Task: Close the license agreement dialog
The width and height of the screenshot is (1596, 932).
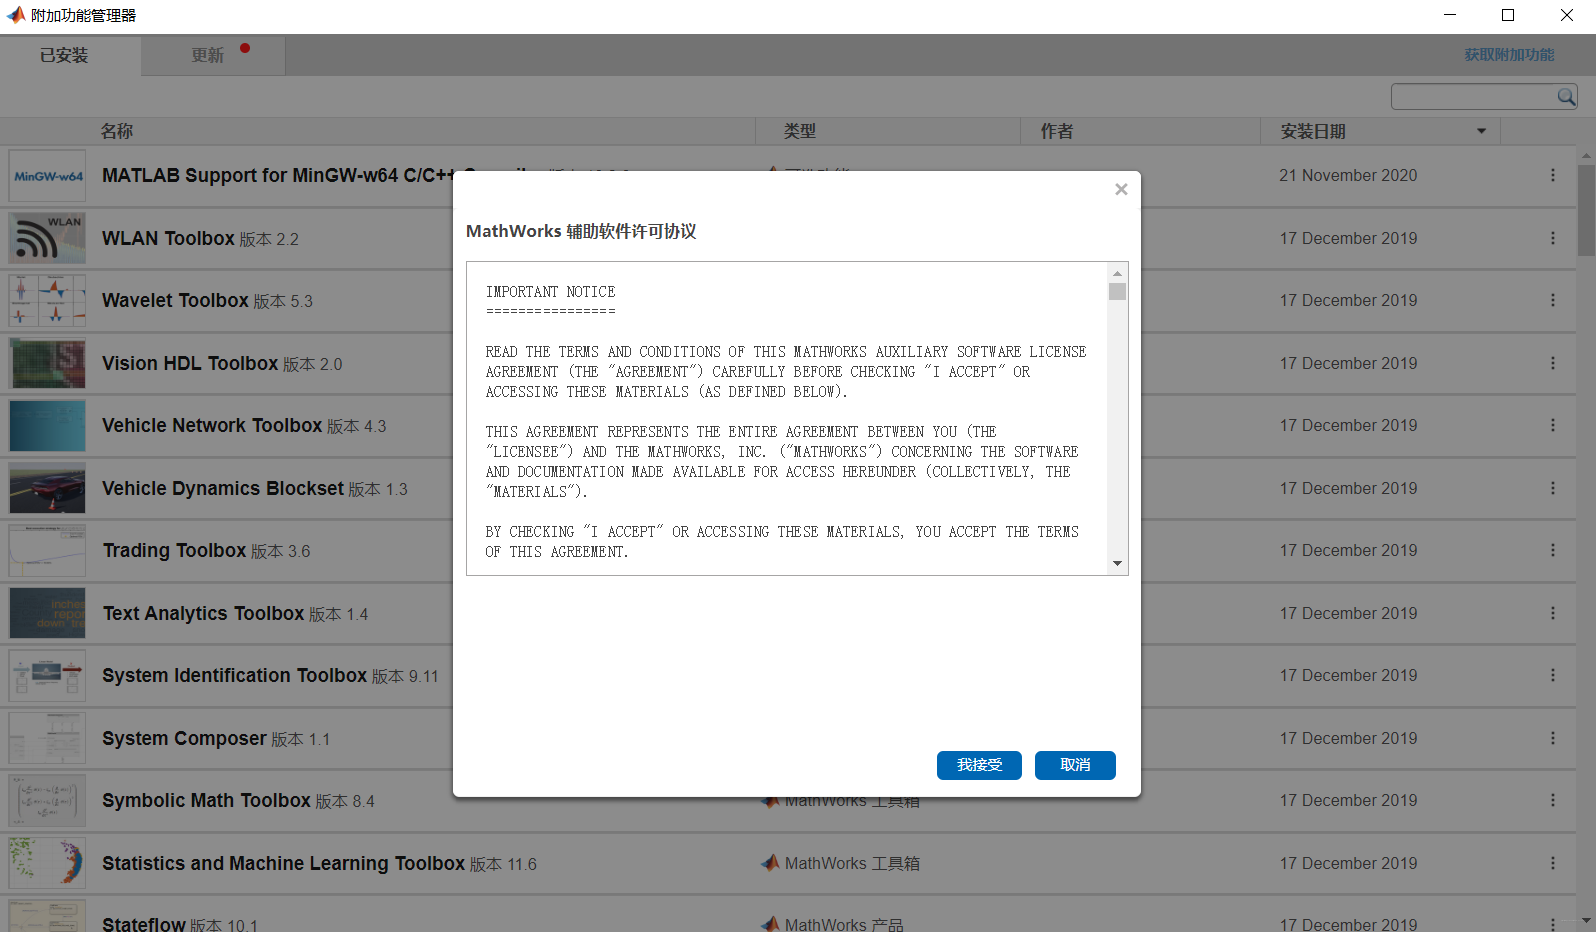Action: (x=1121, y=189)
